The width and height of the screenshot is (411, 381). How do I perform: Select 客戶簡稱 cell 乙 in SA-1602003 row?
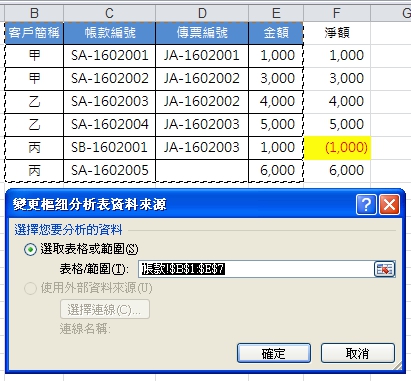coord(34,102)
